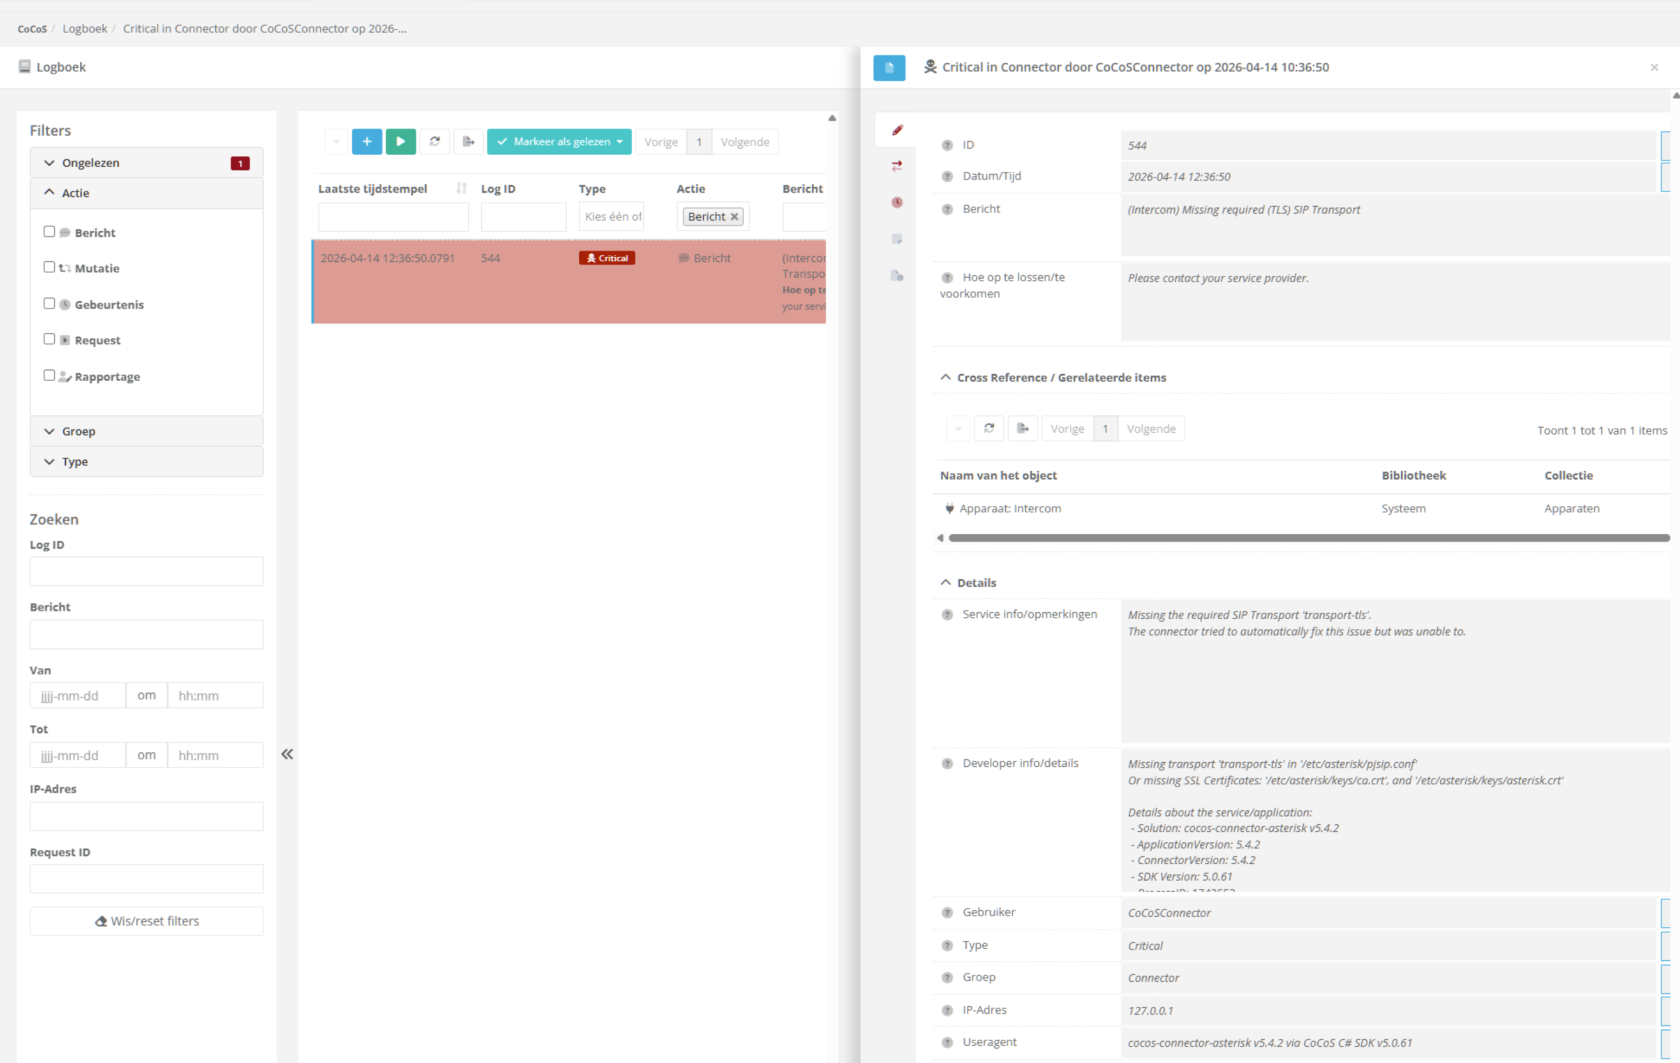Refresh the Cross Reference items list
Screen dimensions: 1680x1063
(989, 429)
